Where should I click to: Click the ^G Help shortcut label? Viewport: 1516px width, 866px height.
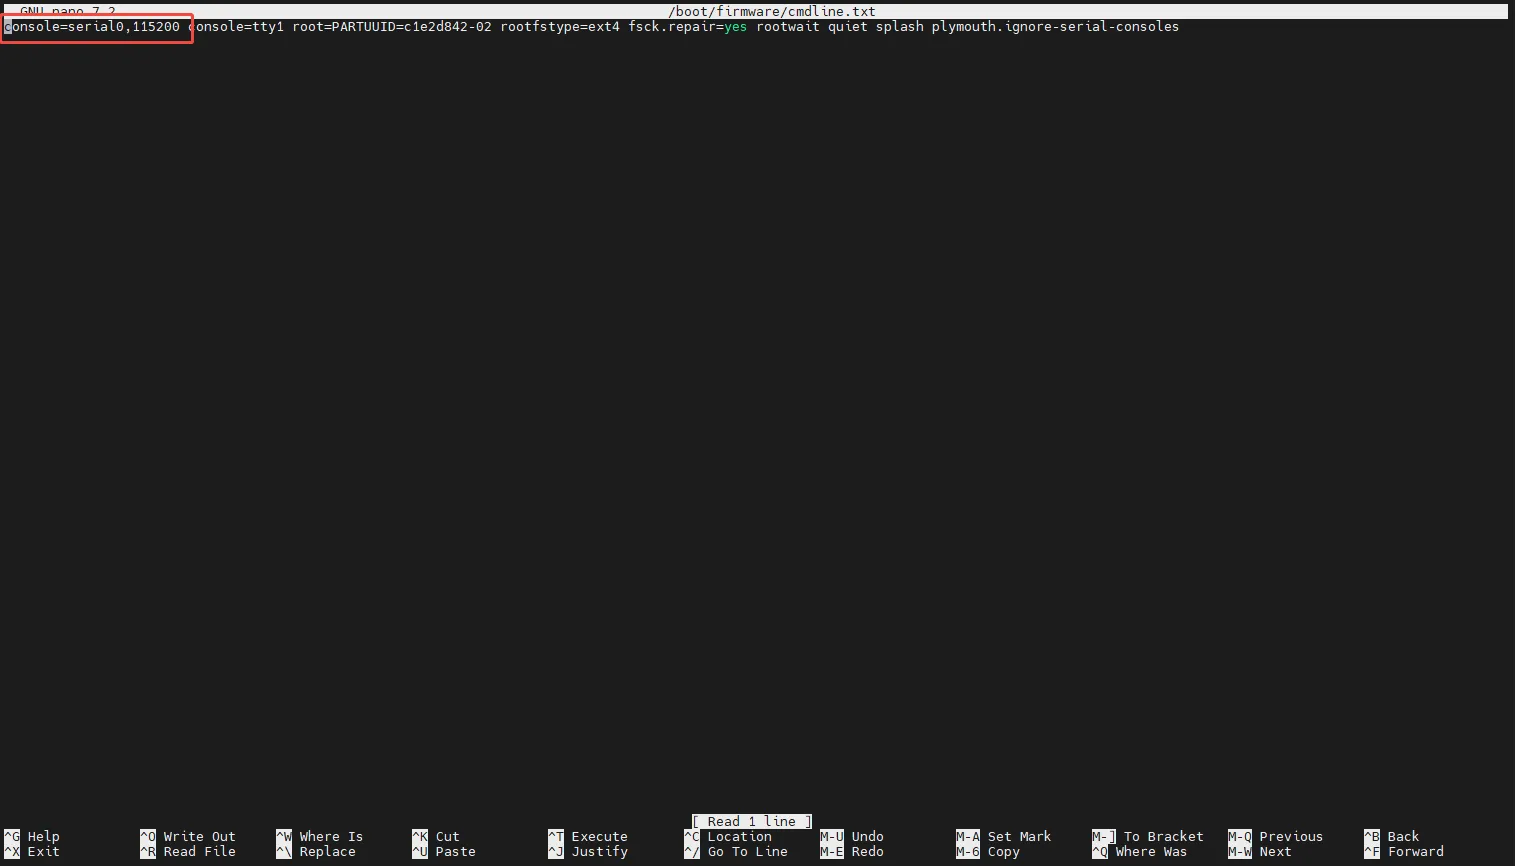click(x=32, y=836)
